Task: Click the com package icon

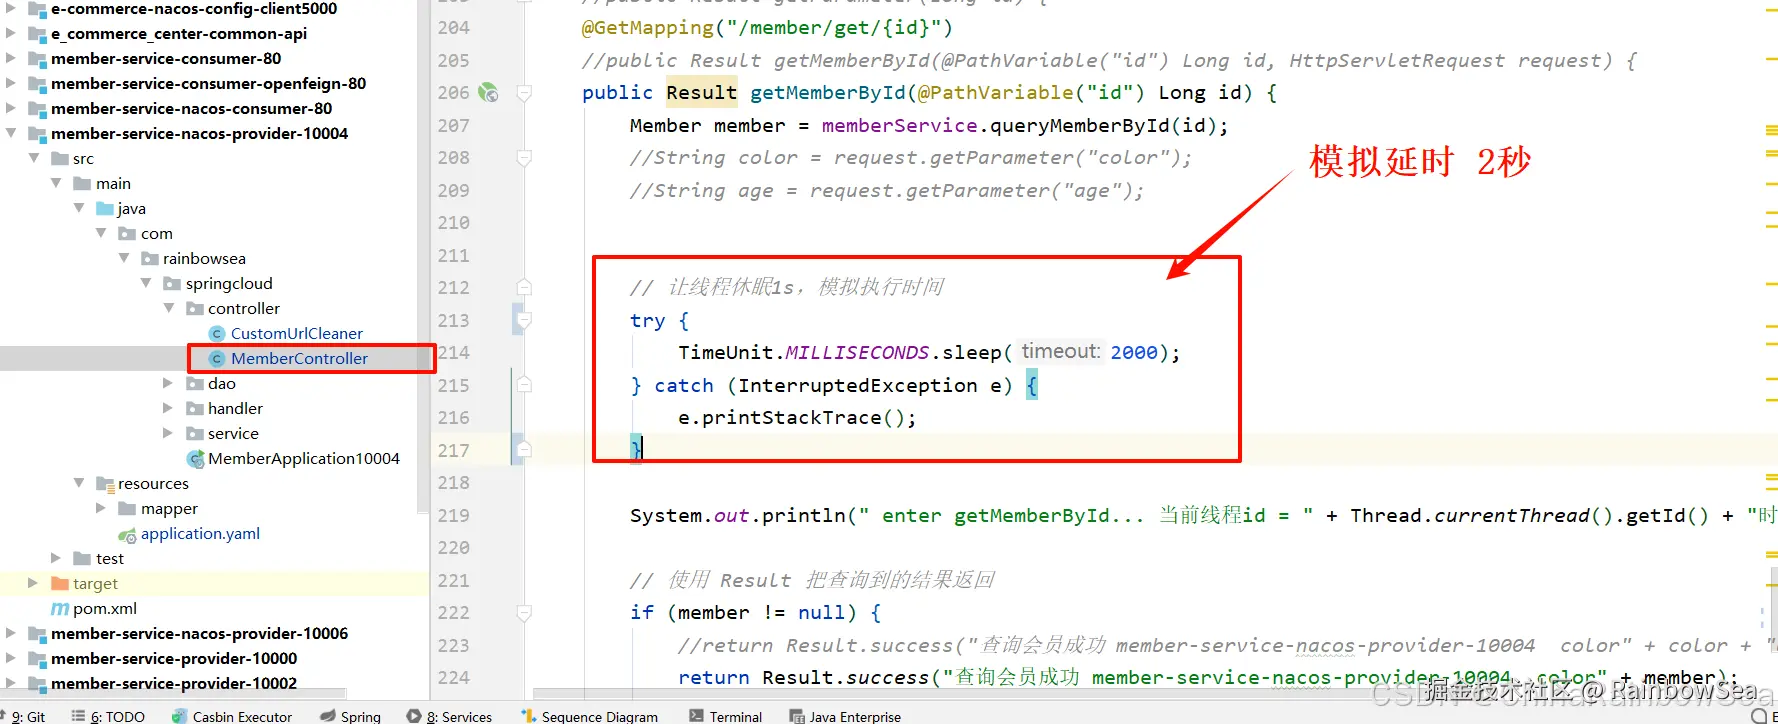Action: 127,233
